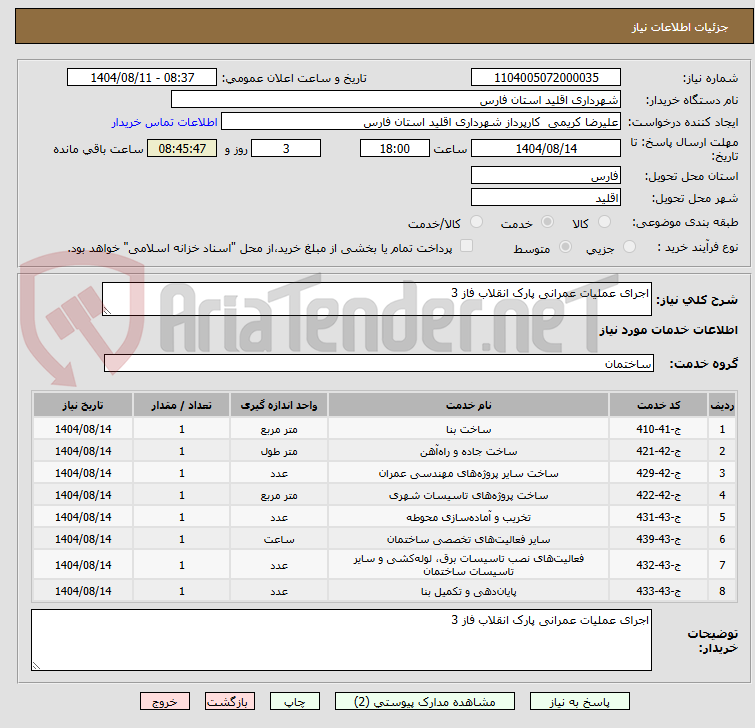Click service name ساخت بنا

pos(469,429)
